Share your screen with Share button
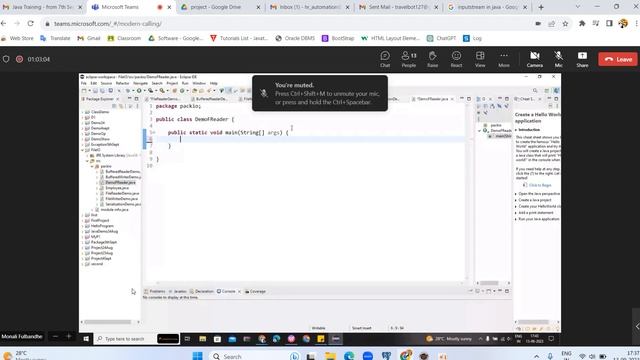Viewport: 640px width, 360px height. coord(582,59)
